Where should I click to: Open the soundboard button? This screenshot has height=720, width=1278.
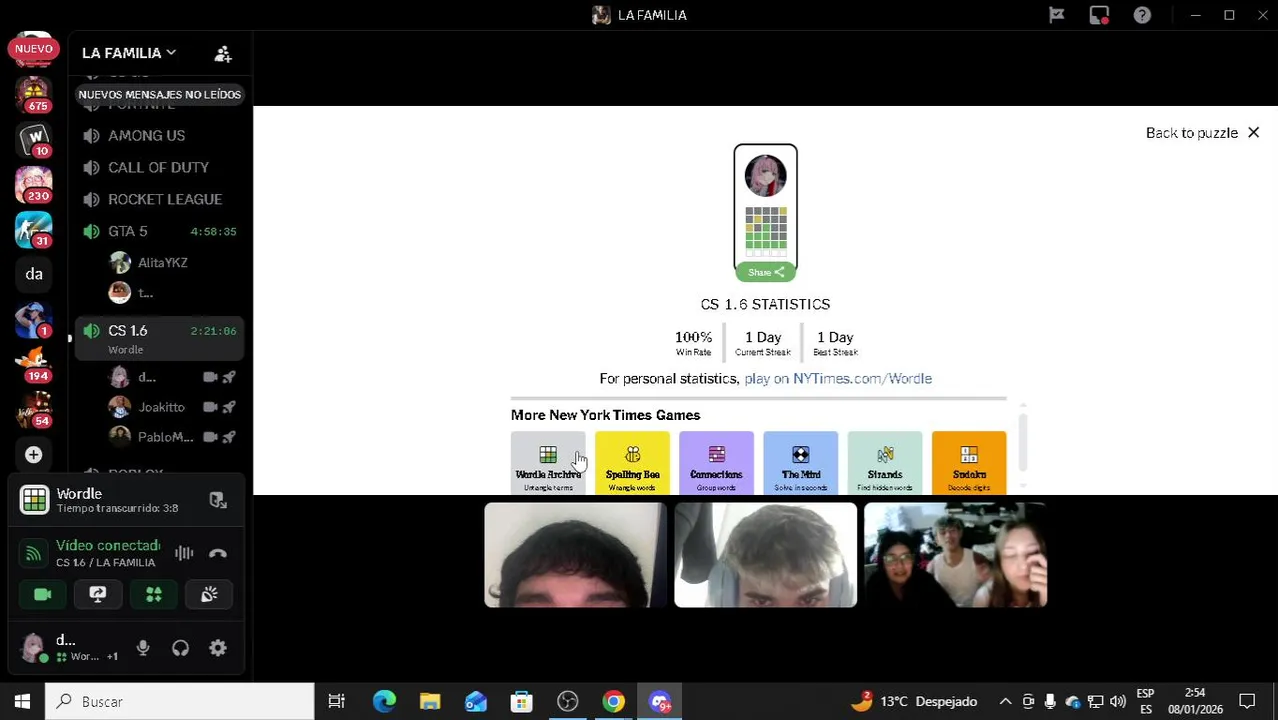[x=209, y=594]
